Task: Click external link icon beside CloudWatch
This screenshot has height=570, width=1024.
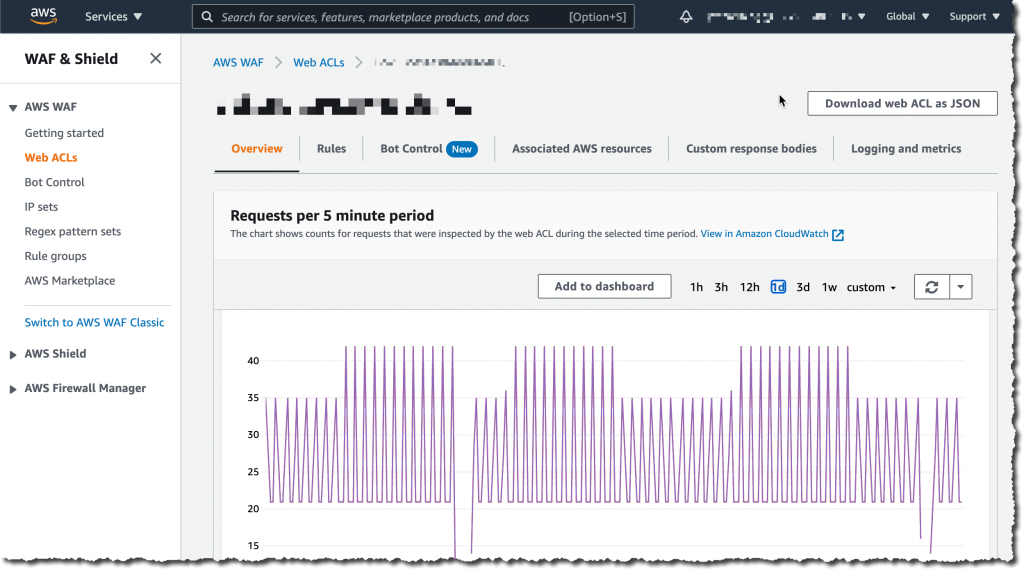Action: pos(838,235)
